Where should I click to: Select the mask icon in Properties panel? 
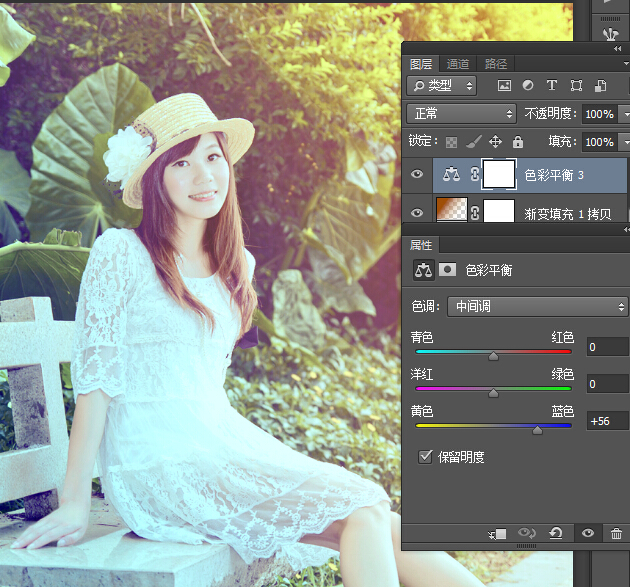447,270
